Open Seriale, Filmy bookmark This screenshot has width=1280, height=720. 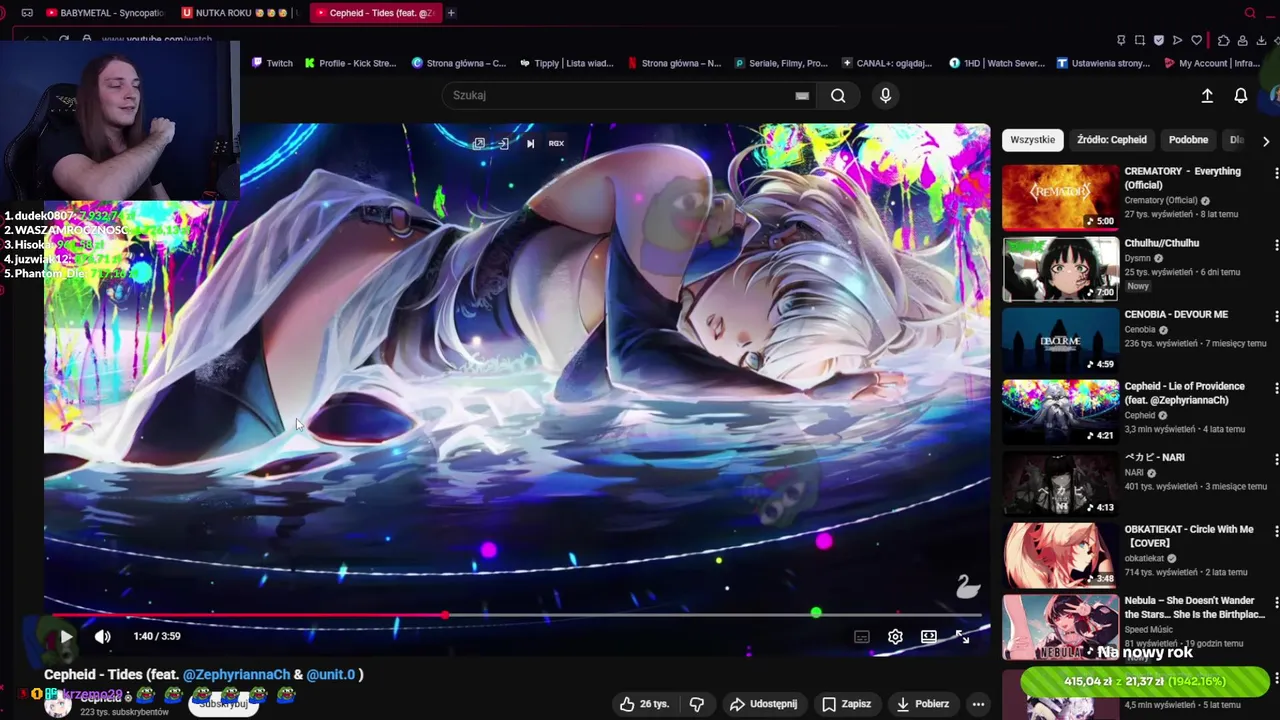pyautogui.click(x=781, y=63)
